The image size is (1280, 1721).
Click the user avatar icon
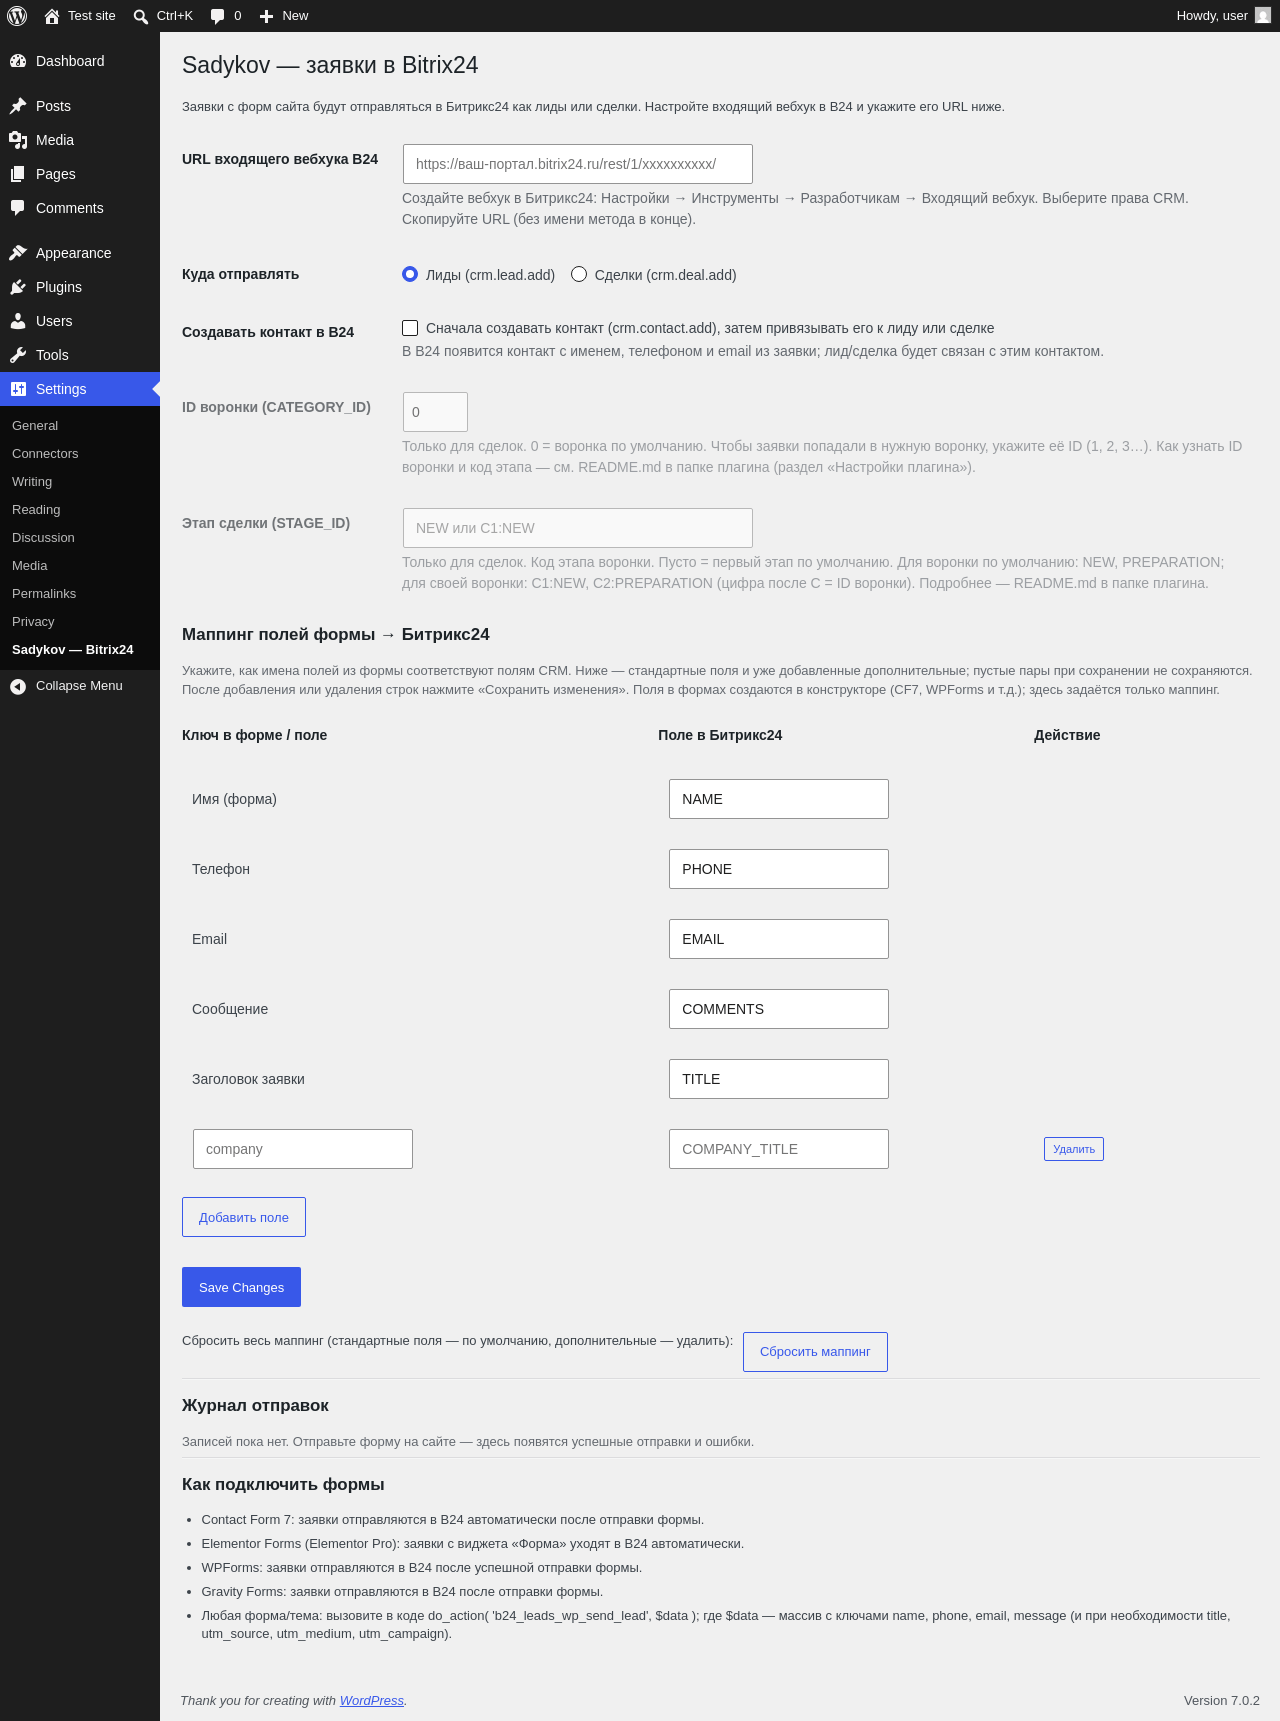1263,16
